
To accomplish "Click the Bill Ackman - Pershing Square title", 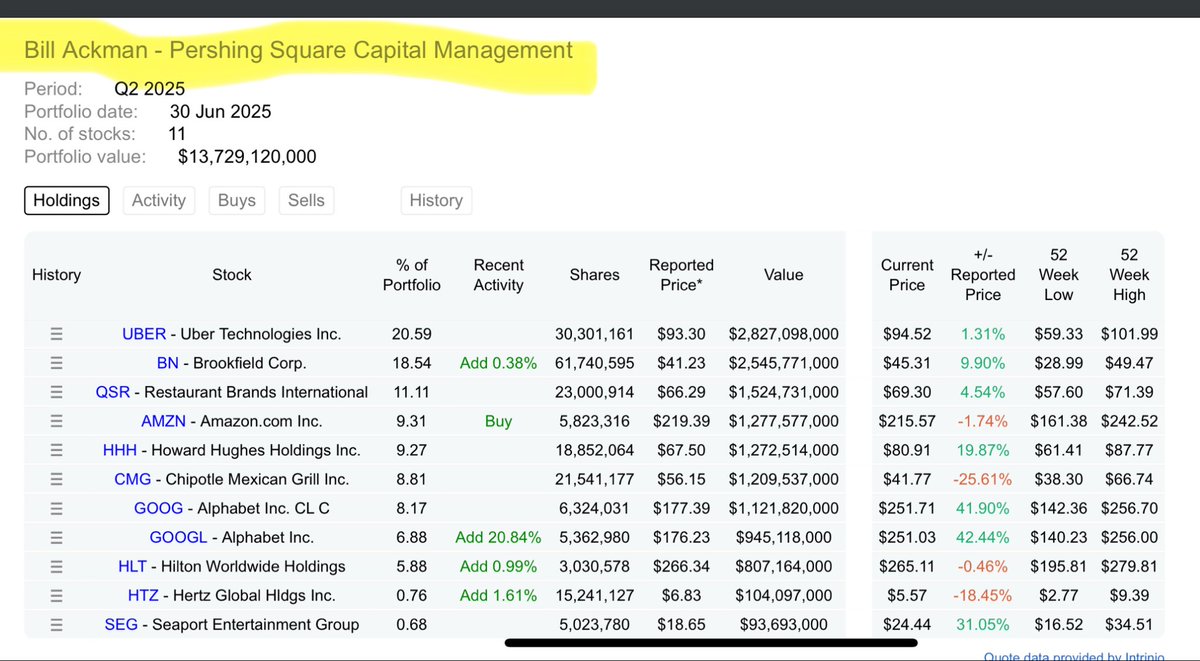I will coord(299,50).
